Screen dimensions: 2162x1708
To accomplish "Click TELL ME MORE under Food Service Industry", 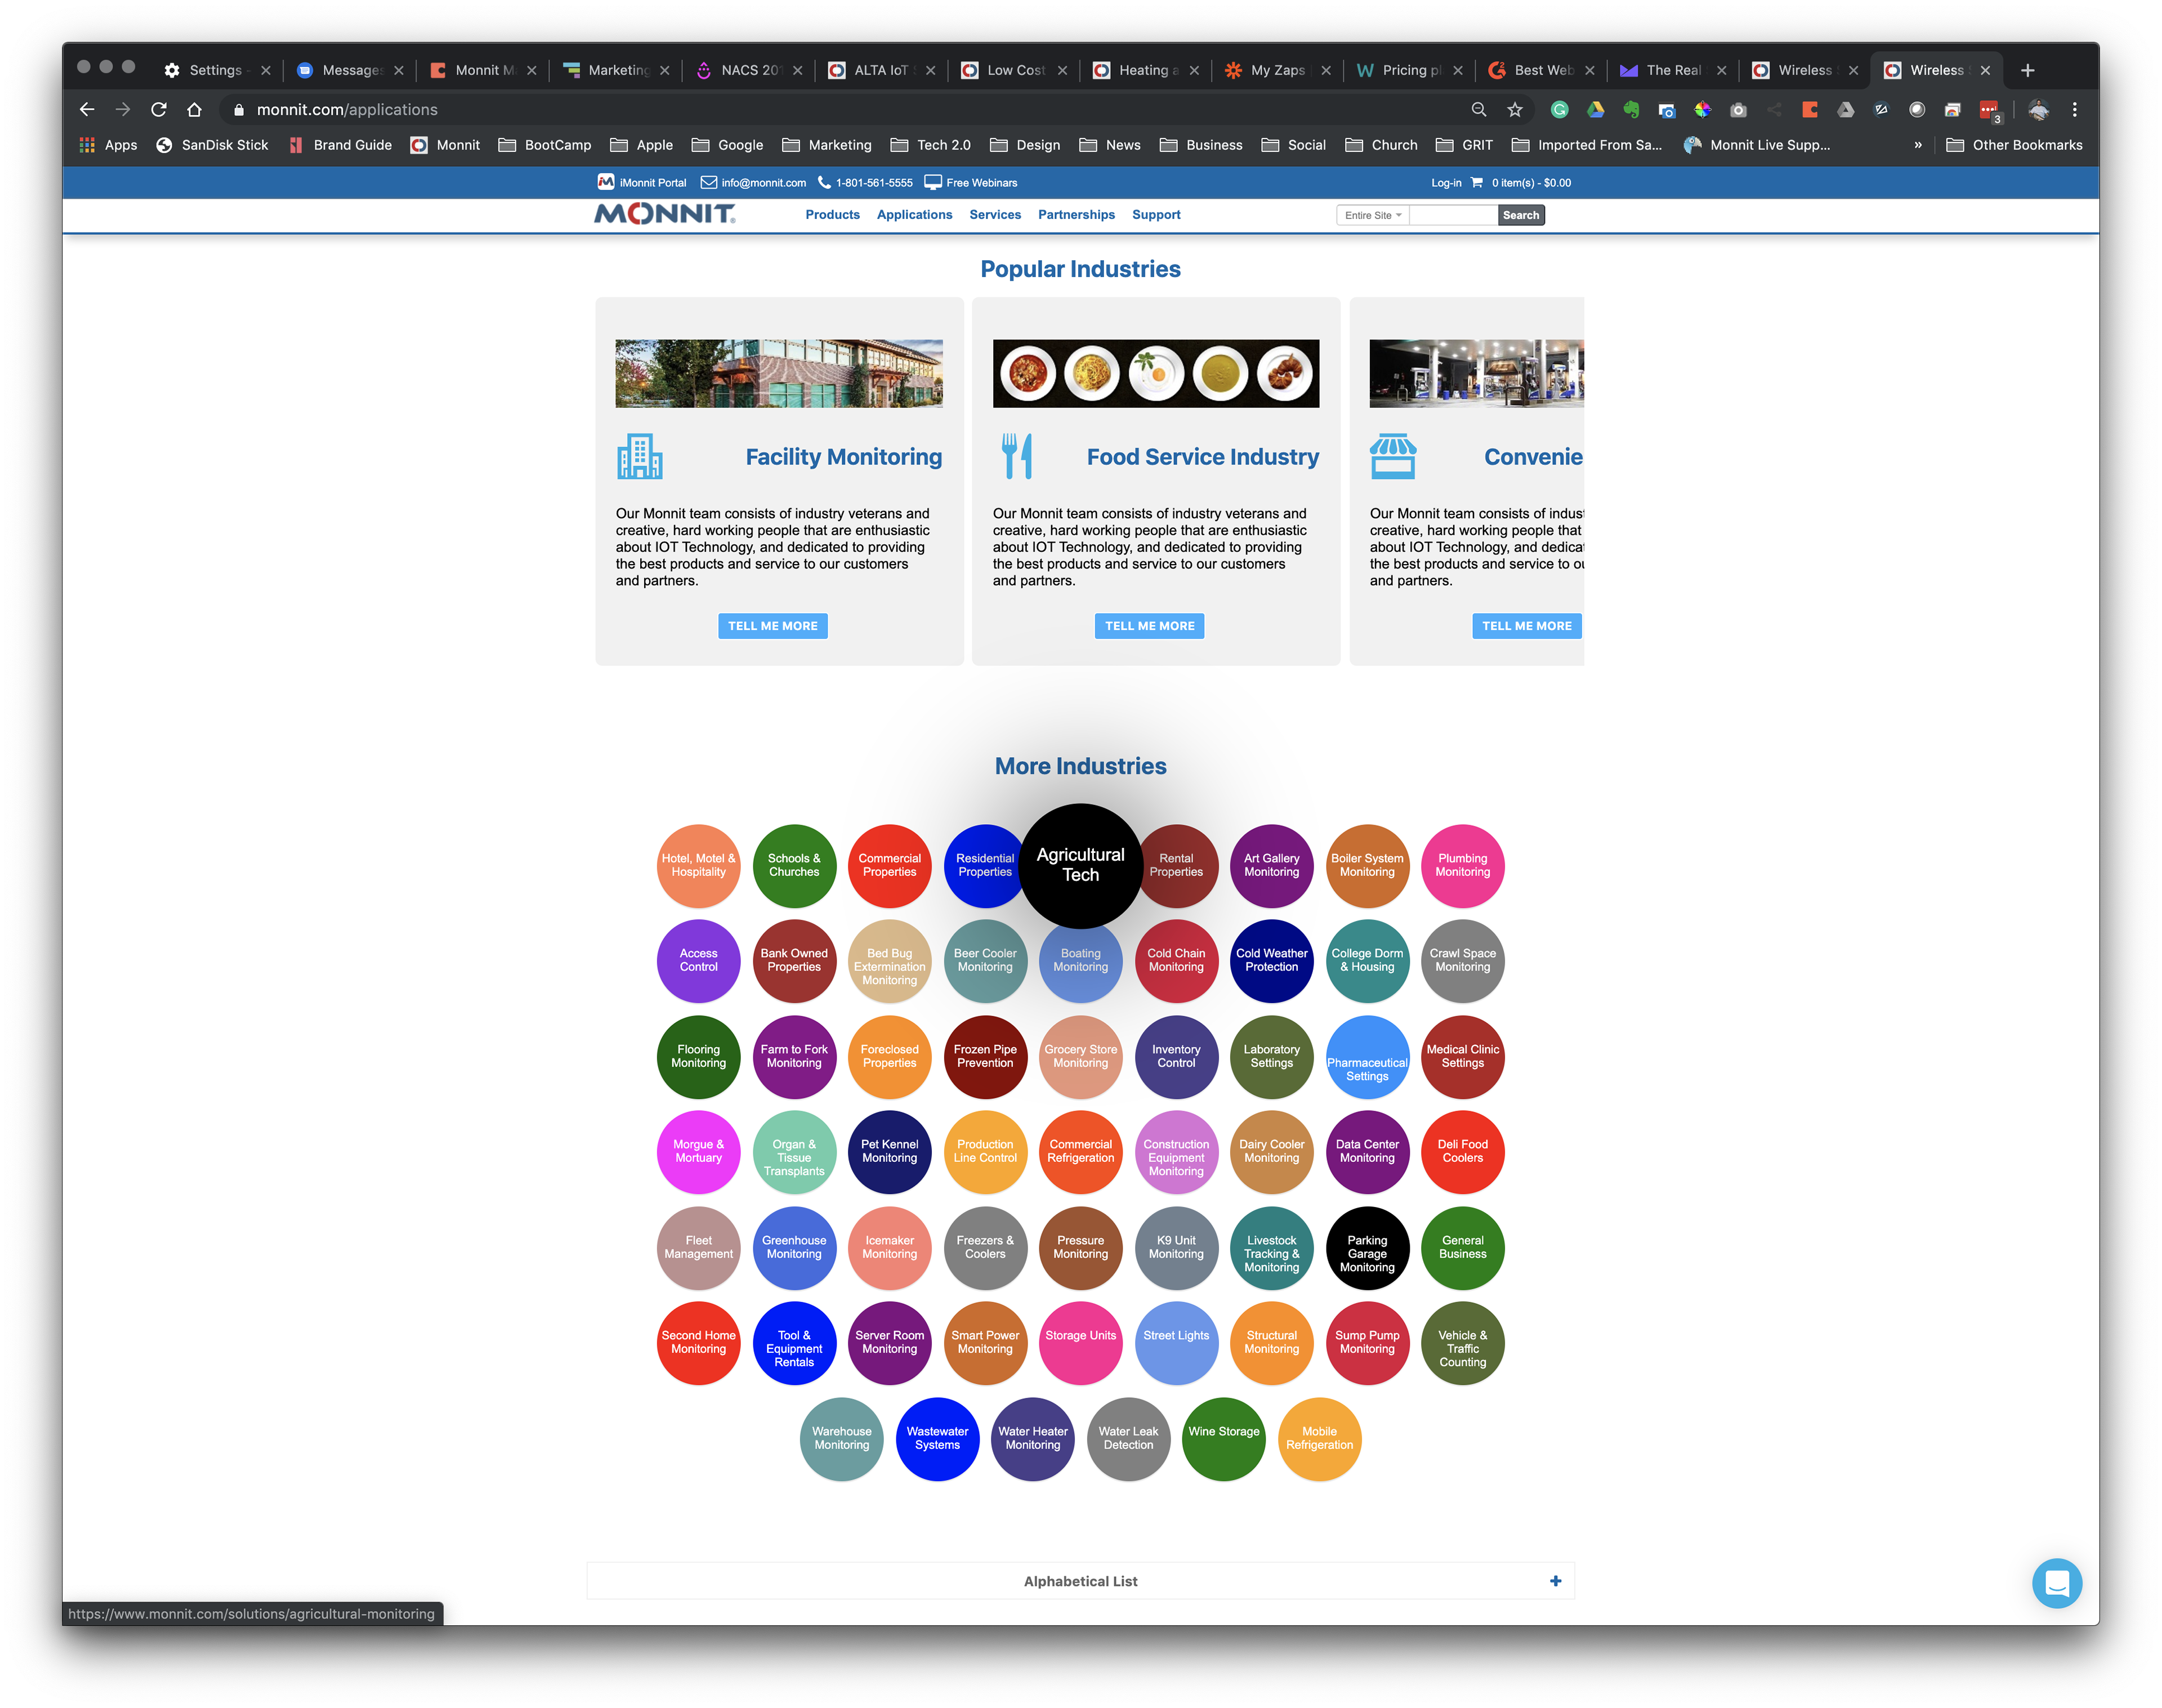I will [x=1149, y=625].
